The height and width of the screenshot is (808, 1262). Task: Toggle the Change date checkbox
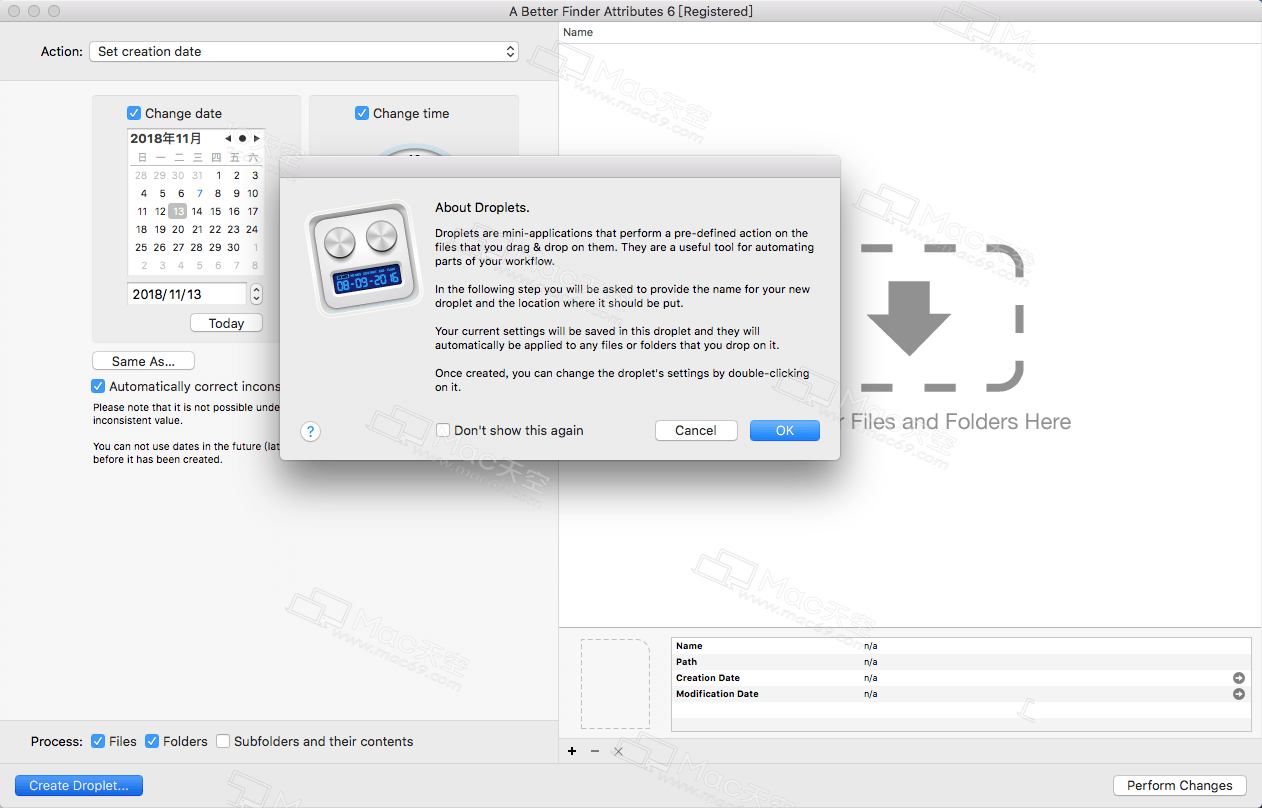tap(134, 113)
